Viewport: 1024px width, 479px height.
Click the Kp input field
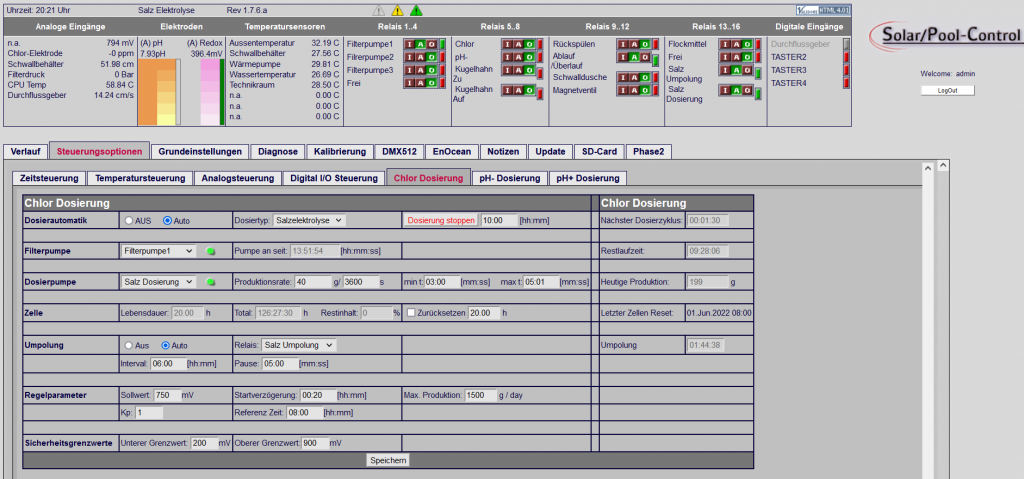point(149,412)
